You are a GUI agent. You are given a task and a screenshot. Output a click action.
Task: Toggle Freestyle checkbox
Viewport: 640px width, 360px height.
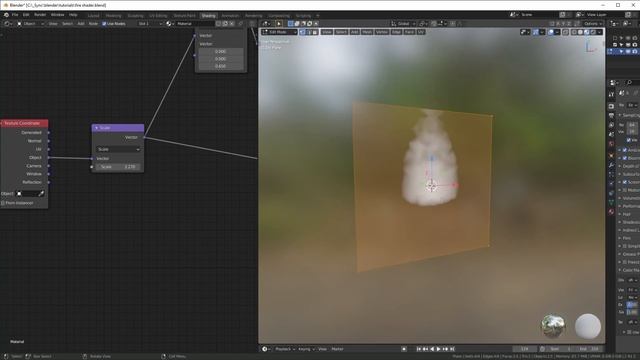click(624, 262)
